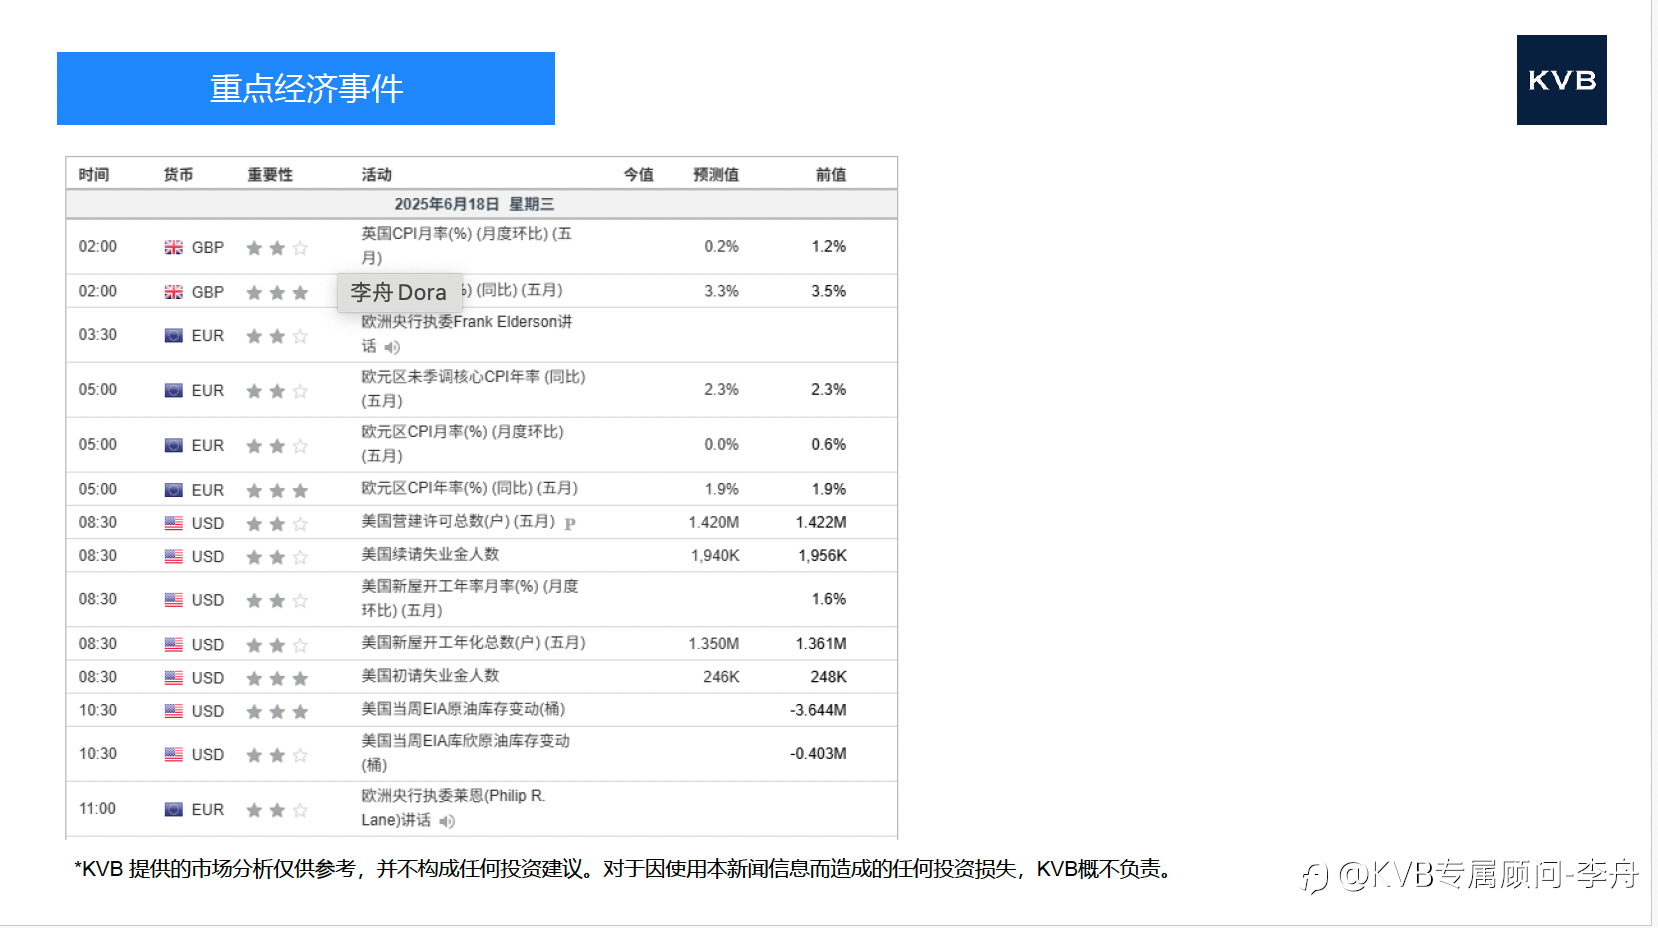Image resolution: width=1658 pixels, height=928 pixels.
Task: Click the UK flag in the 3.3% forecast row
Action: point(174,292)
